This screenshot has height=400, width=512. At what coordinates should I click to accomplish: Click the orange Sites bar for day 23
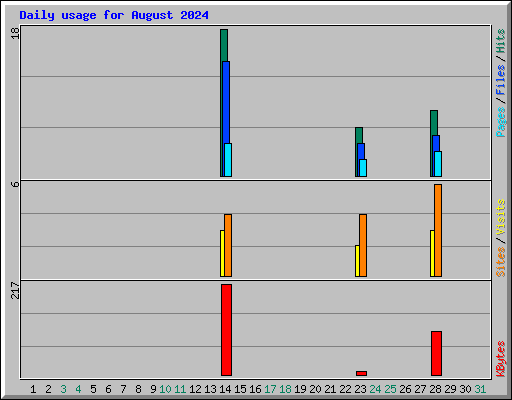[x=363, y=246]
